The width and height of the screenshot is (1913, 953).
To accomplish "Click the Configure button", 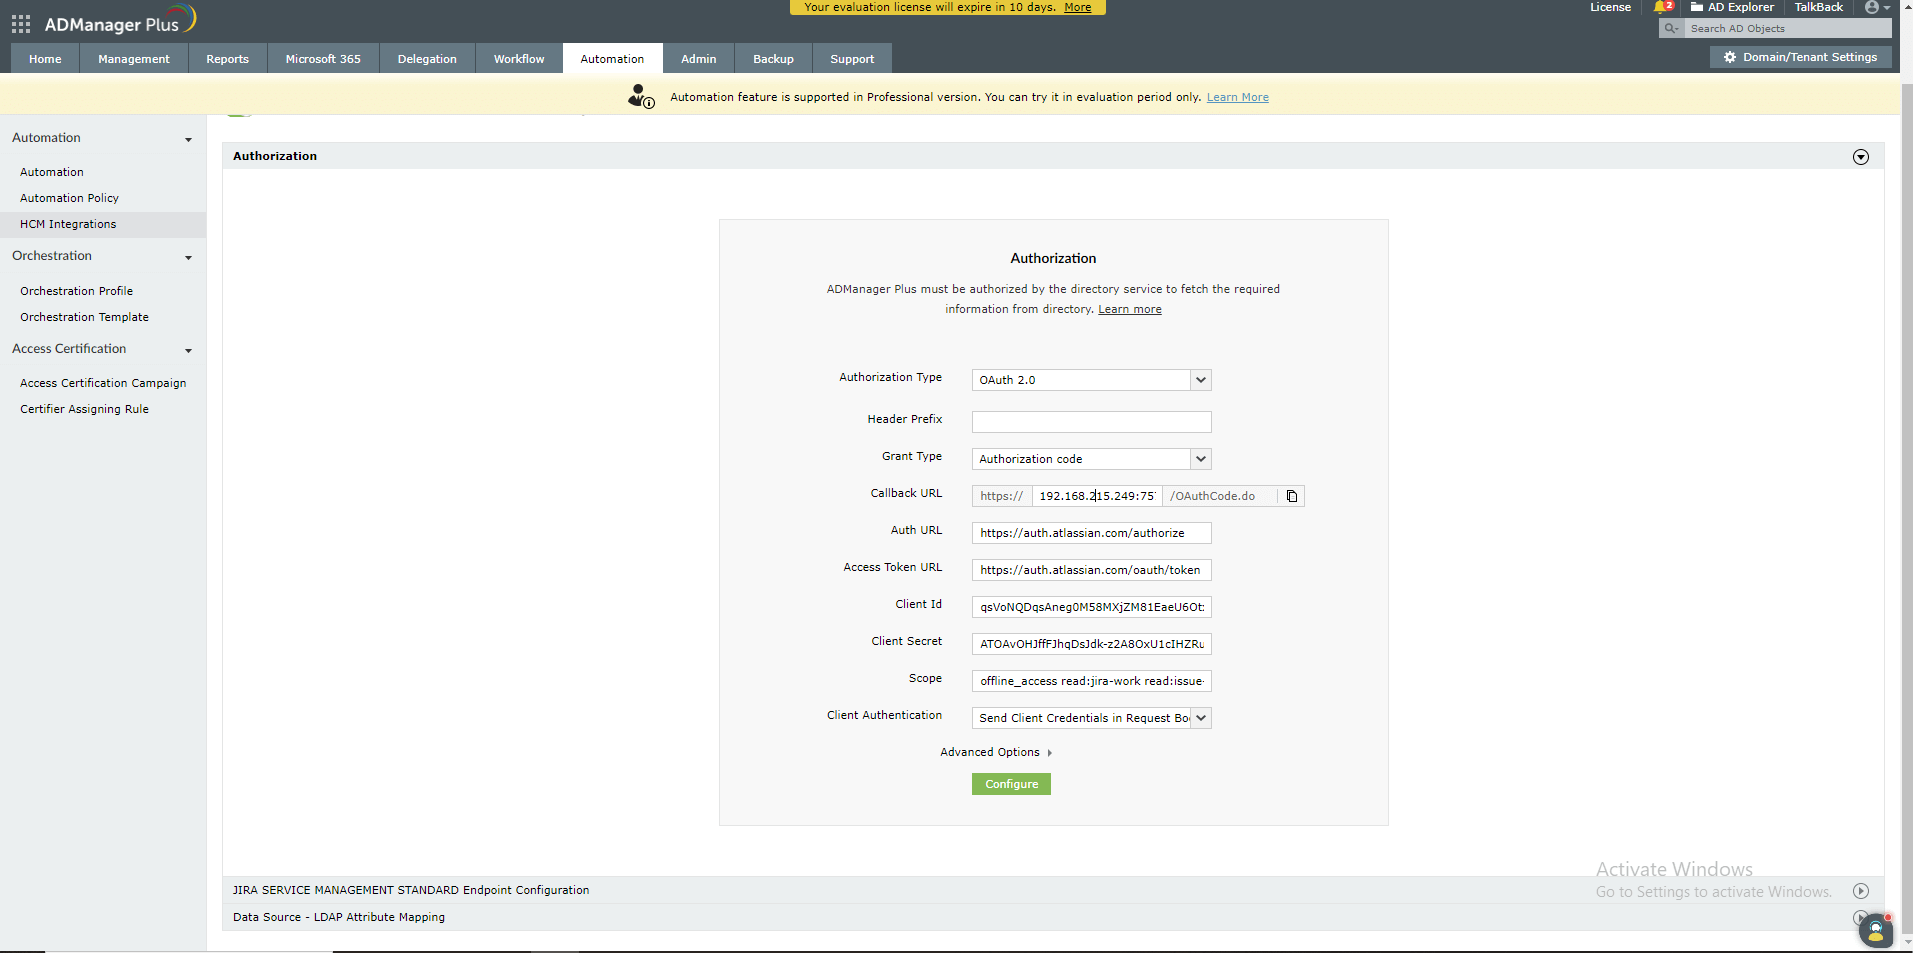I will point(1010,784).
